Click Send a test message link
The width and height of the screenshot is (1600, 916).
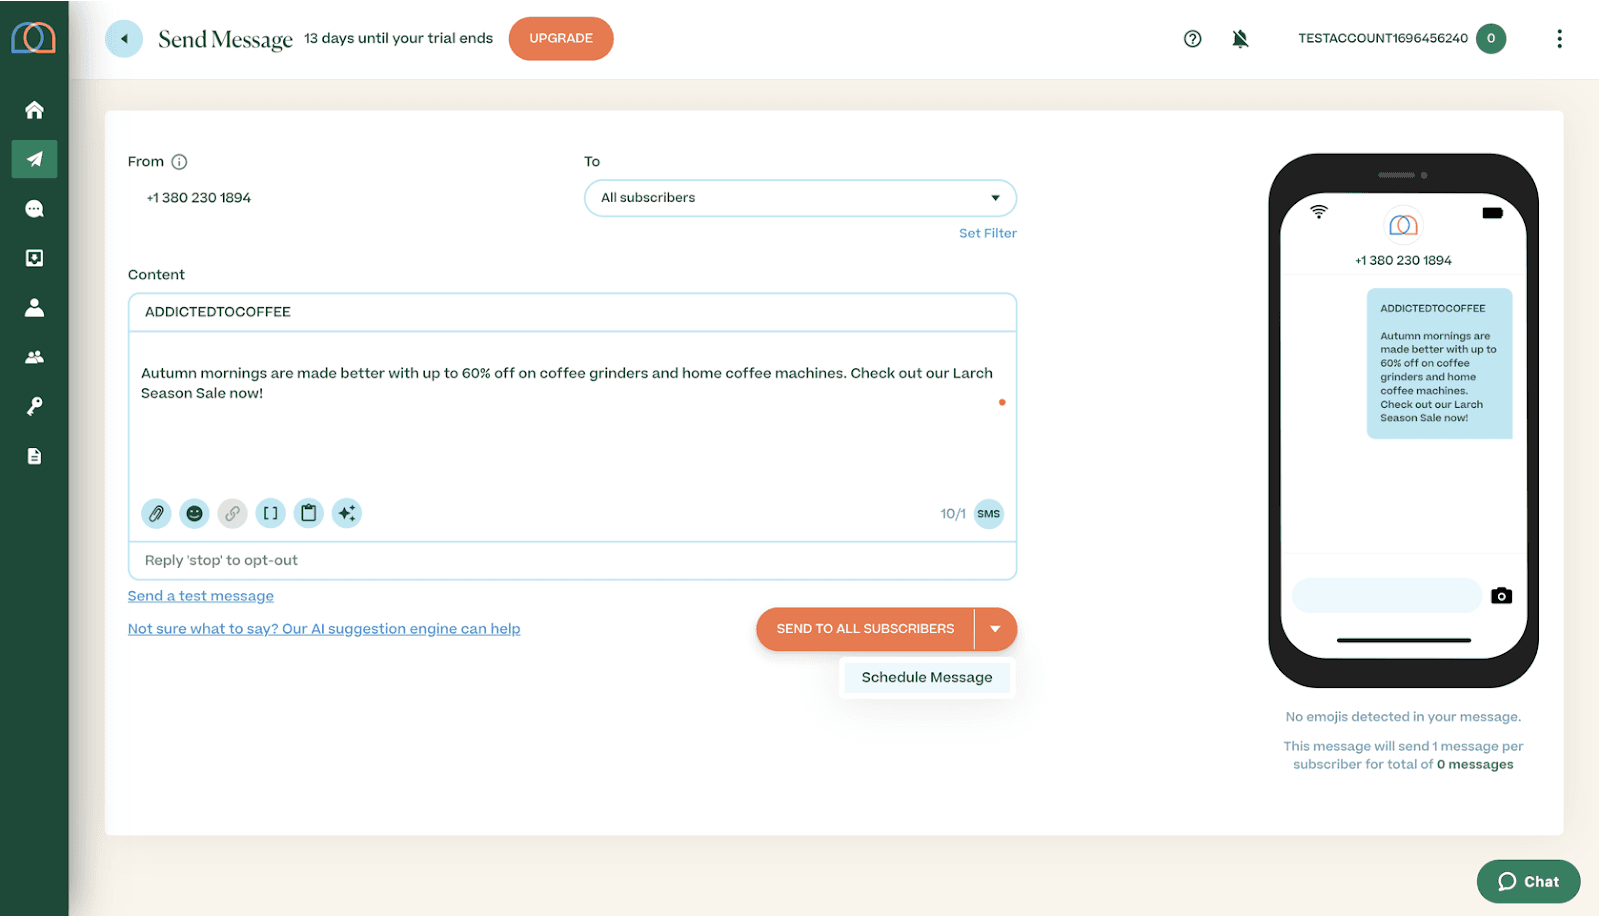tap(201, 596)
